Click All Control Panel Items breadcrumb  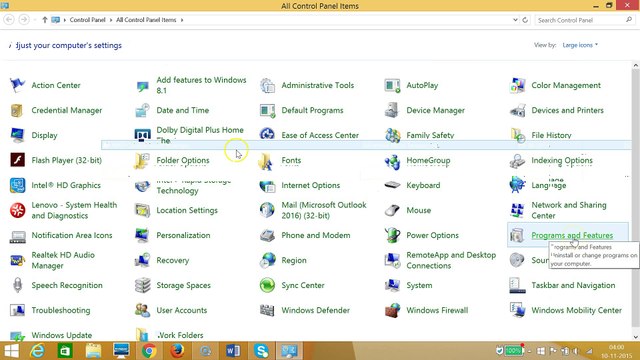click(146, 20)
